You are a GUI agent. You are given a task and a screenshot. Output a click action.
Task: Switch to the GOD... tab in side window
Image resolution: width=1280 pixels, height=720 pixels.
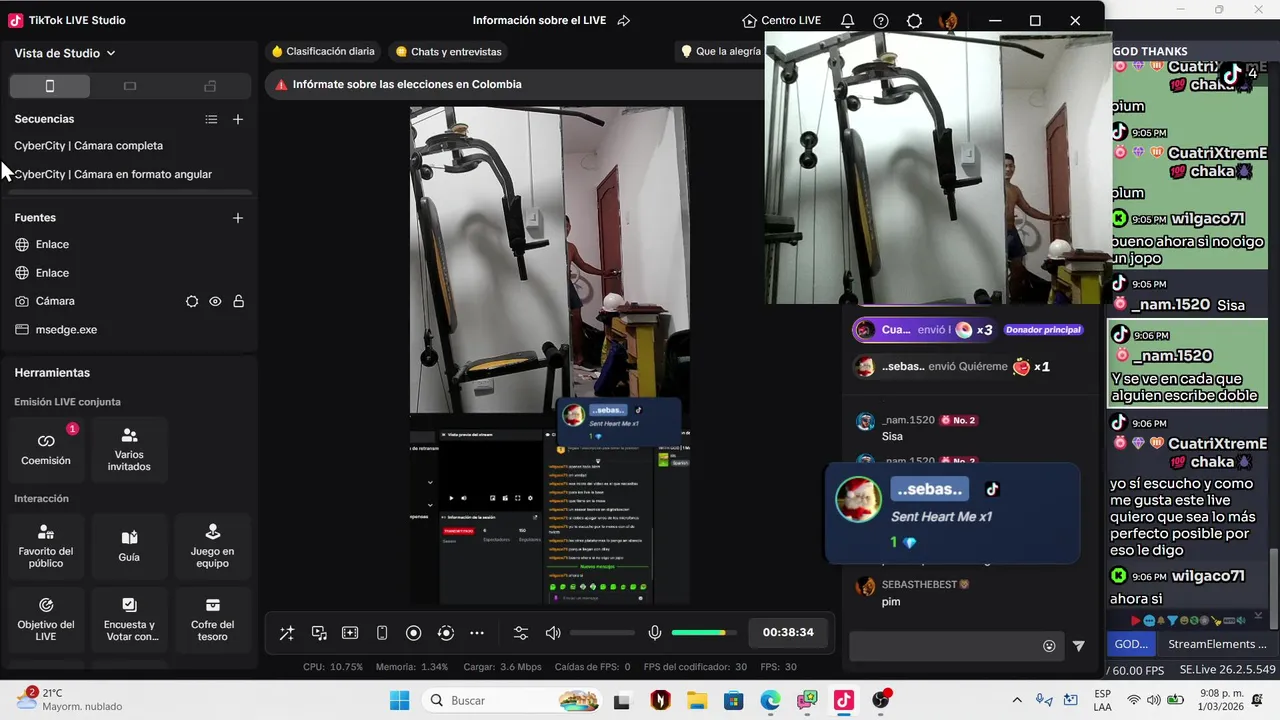pyautogui.click(x=1131, y=644)
